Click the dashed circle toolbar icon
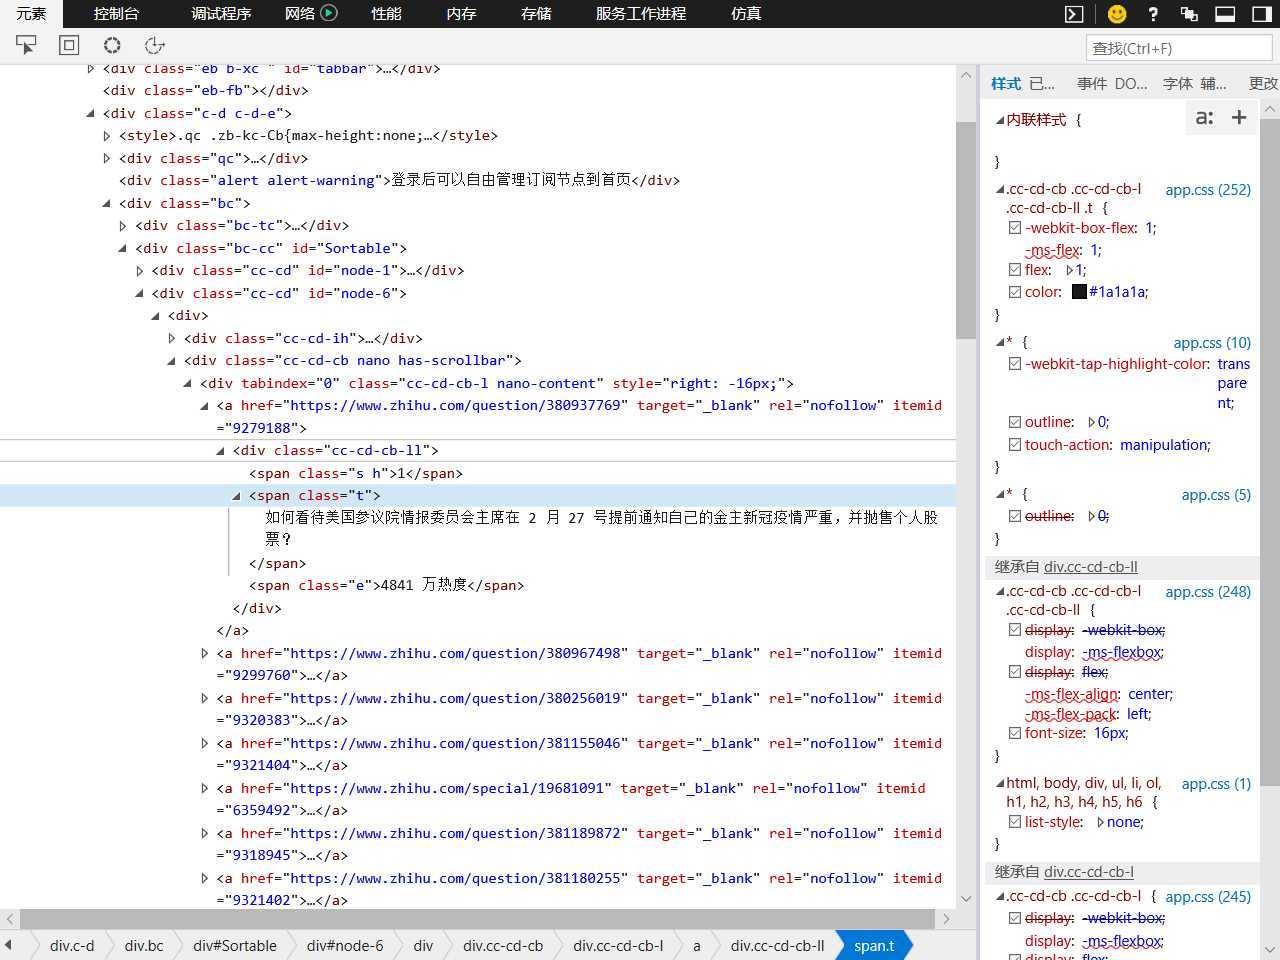 (112, 45)
